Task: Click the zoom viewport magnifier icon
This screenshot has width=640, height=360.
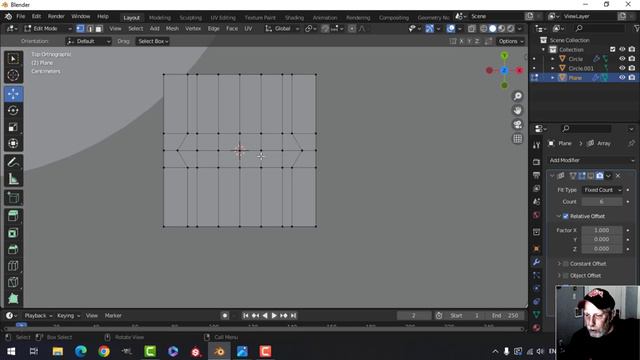Action: (518, 96)
